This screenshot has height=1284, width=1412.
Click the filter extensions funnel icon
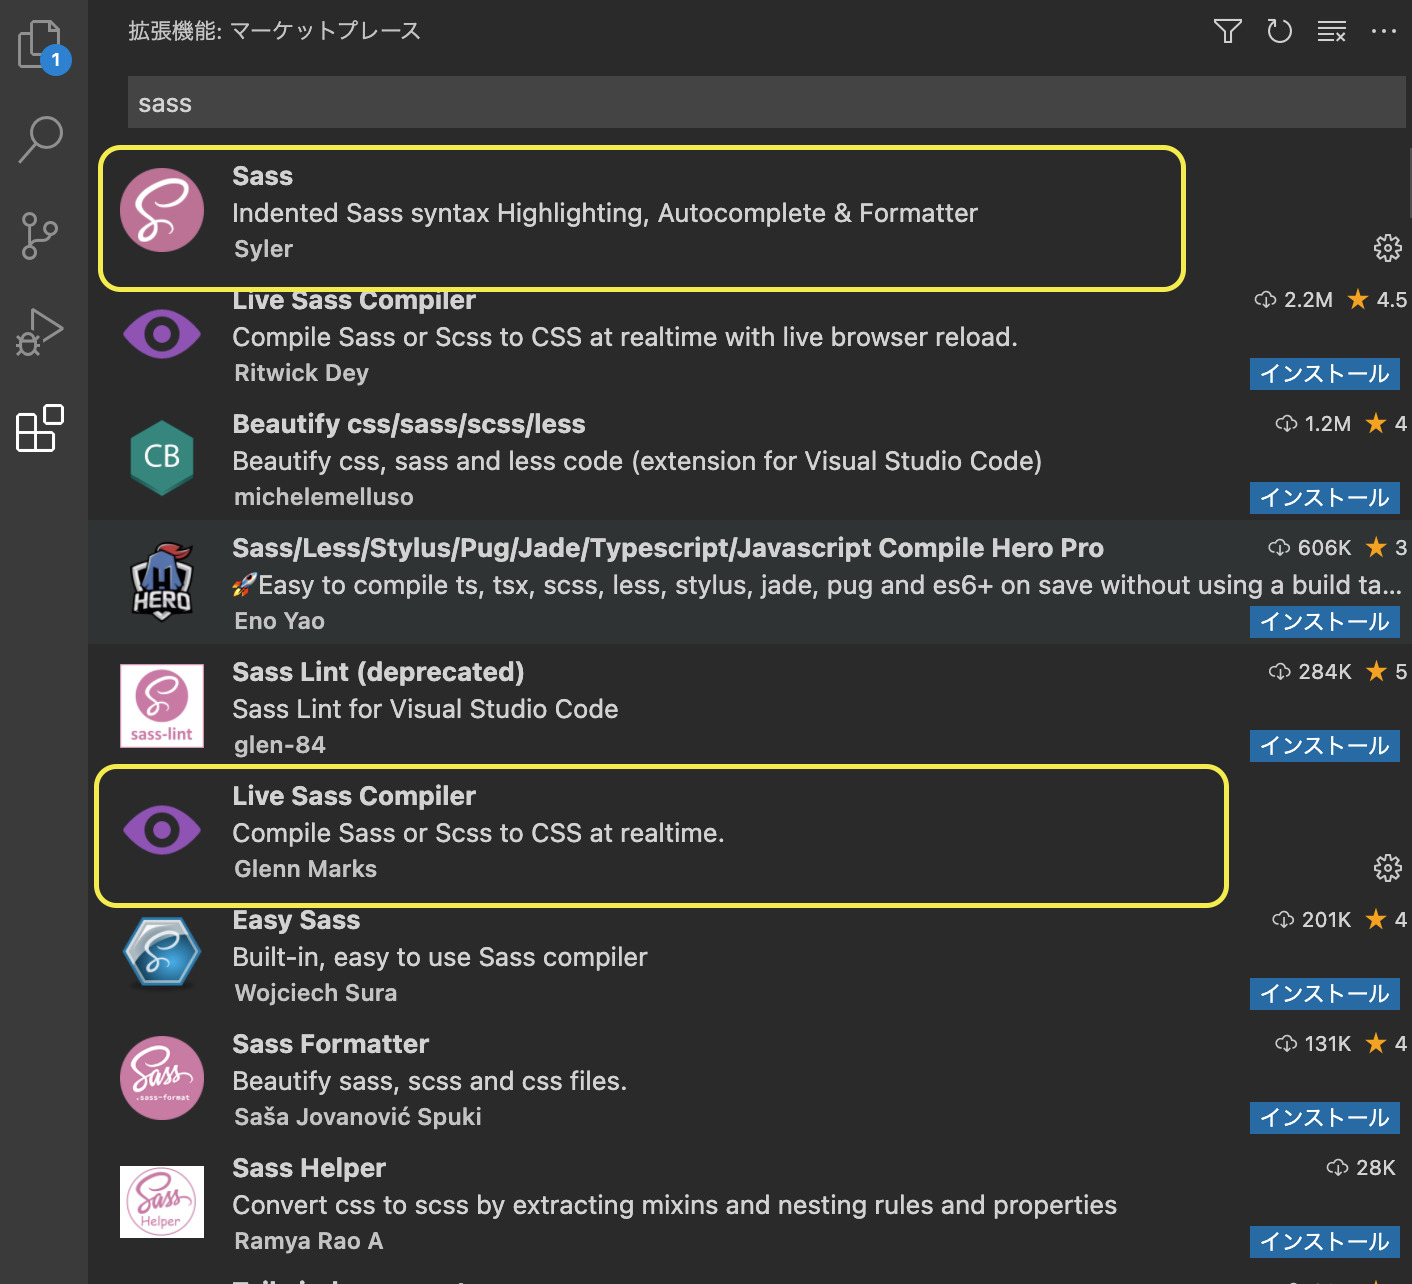pyautogui.click(x=1228, y=31)
